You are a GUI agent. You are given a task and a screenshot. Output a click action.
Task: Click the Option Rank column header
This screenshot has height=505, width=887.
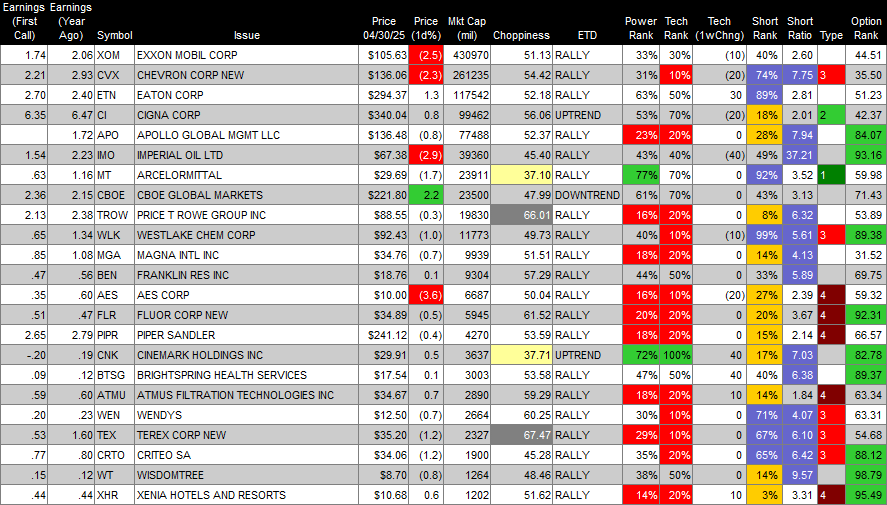coord(866,28)
